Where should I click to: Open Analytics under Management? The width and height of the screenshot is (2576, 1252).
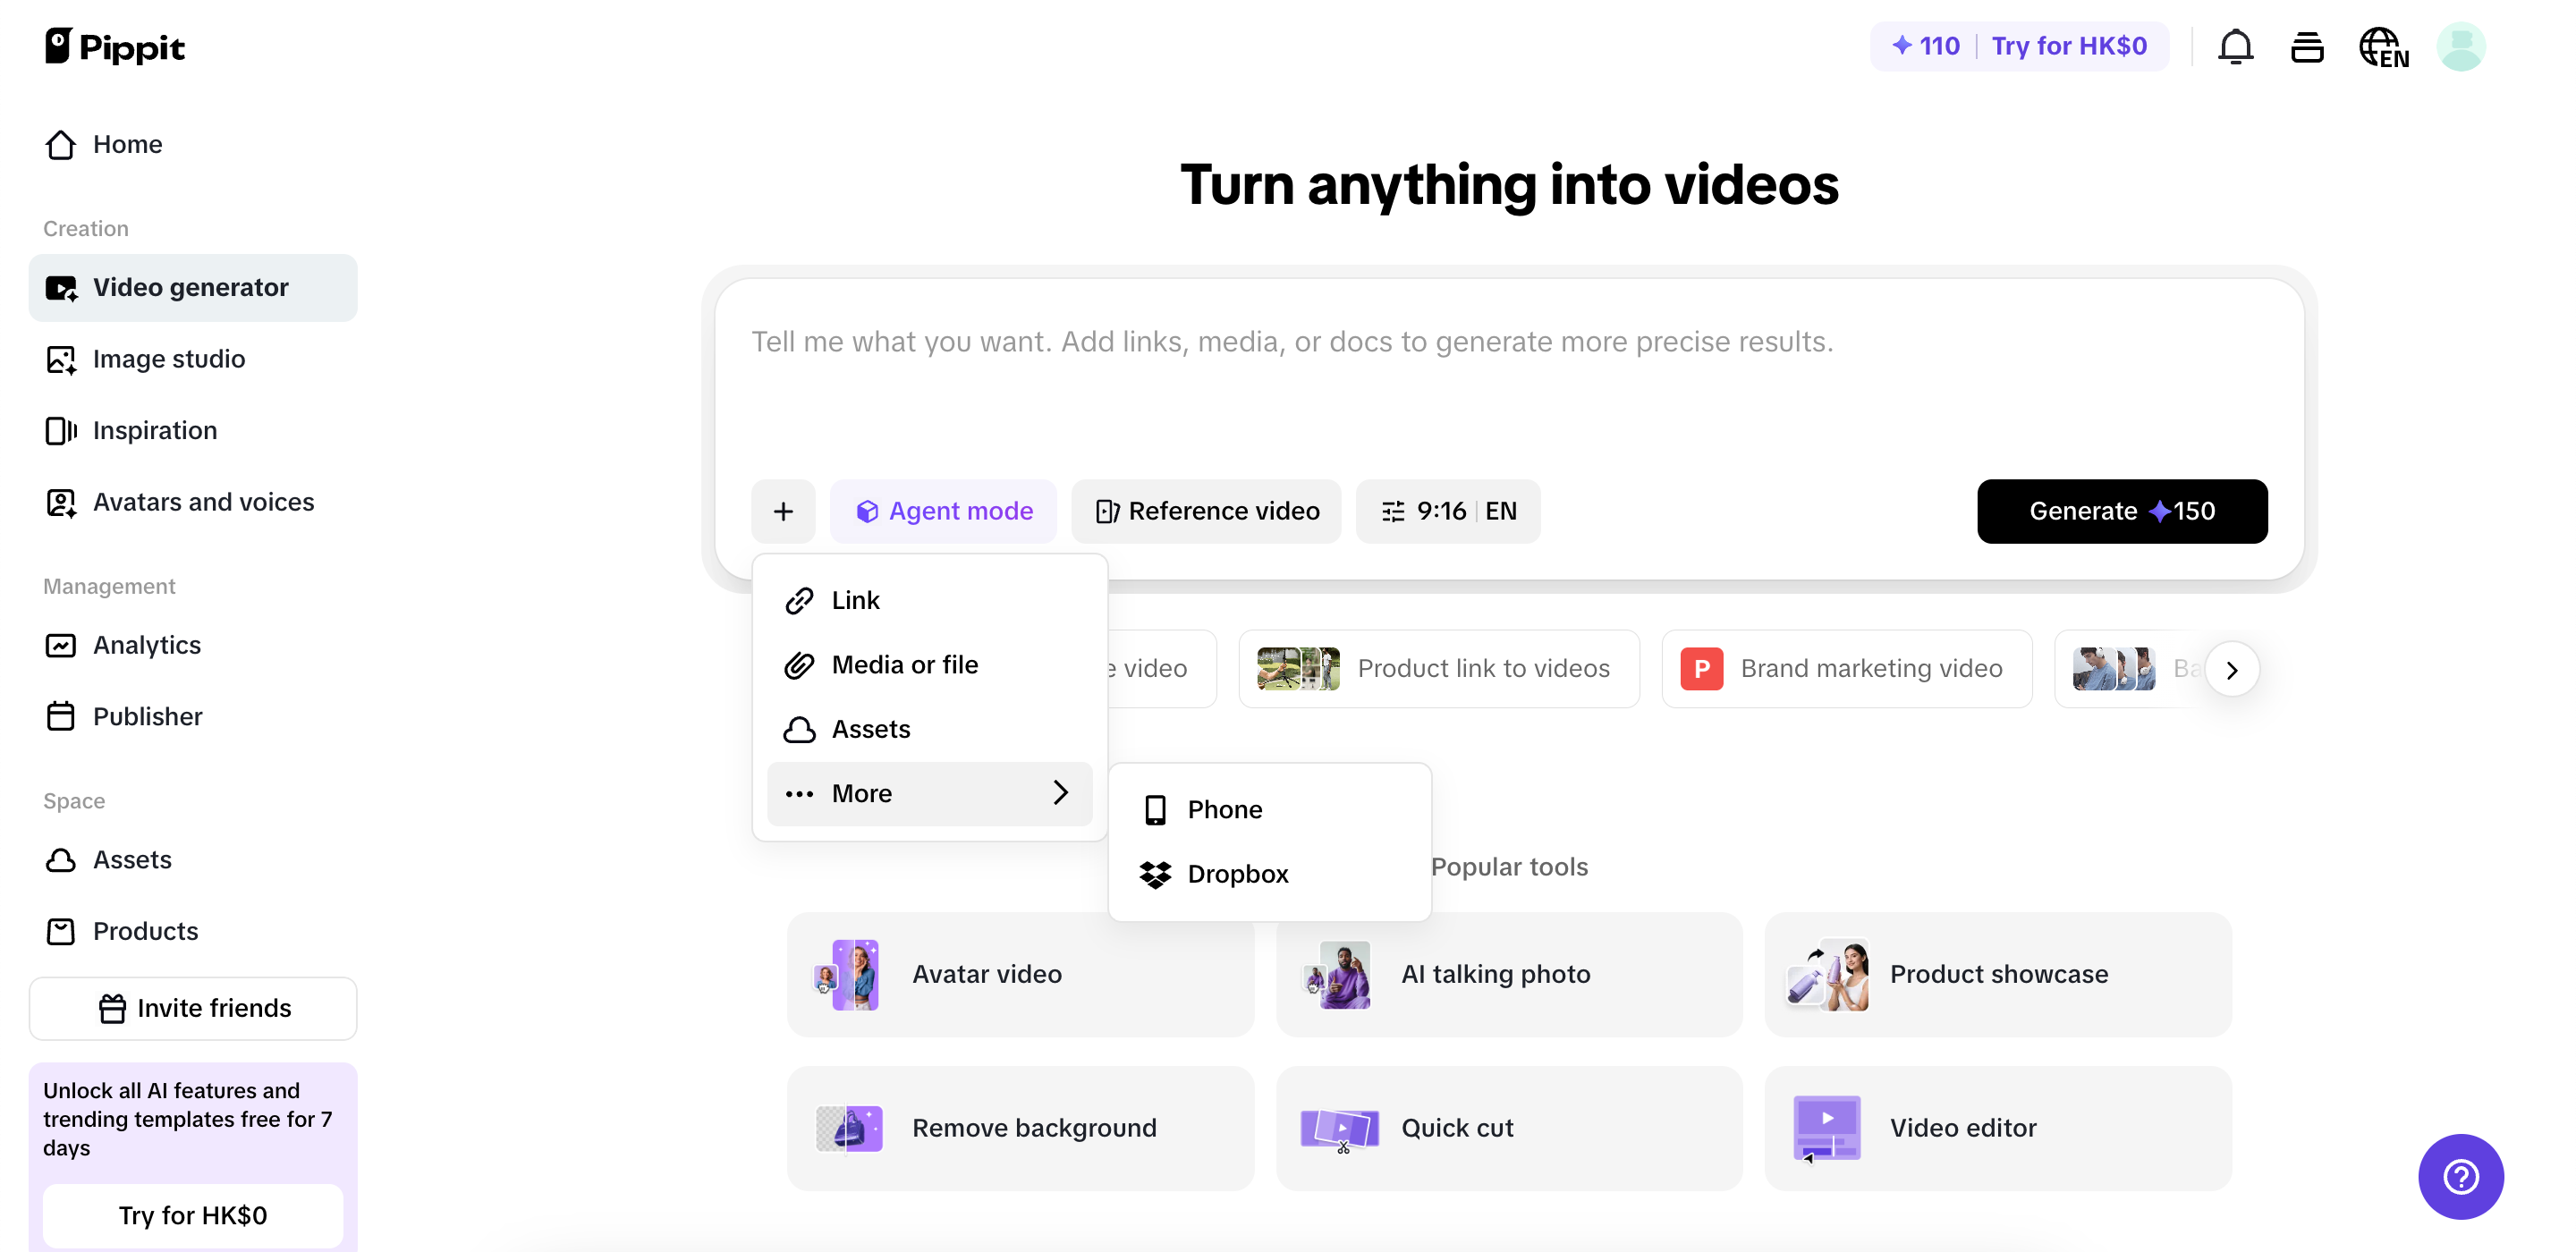146,645
